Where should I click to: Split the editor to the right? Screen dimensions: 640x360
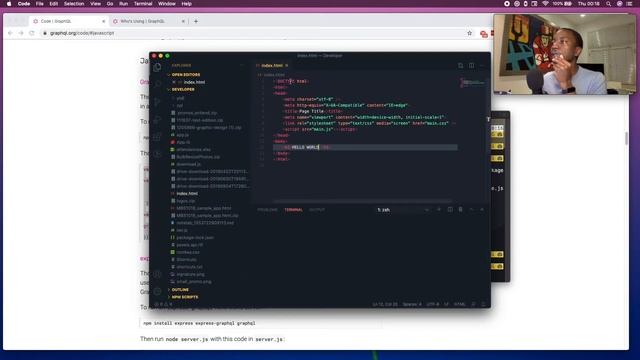pos(471,65)
